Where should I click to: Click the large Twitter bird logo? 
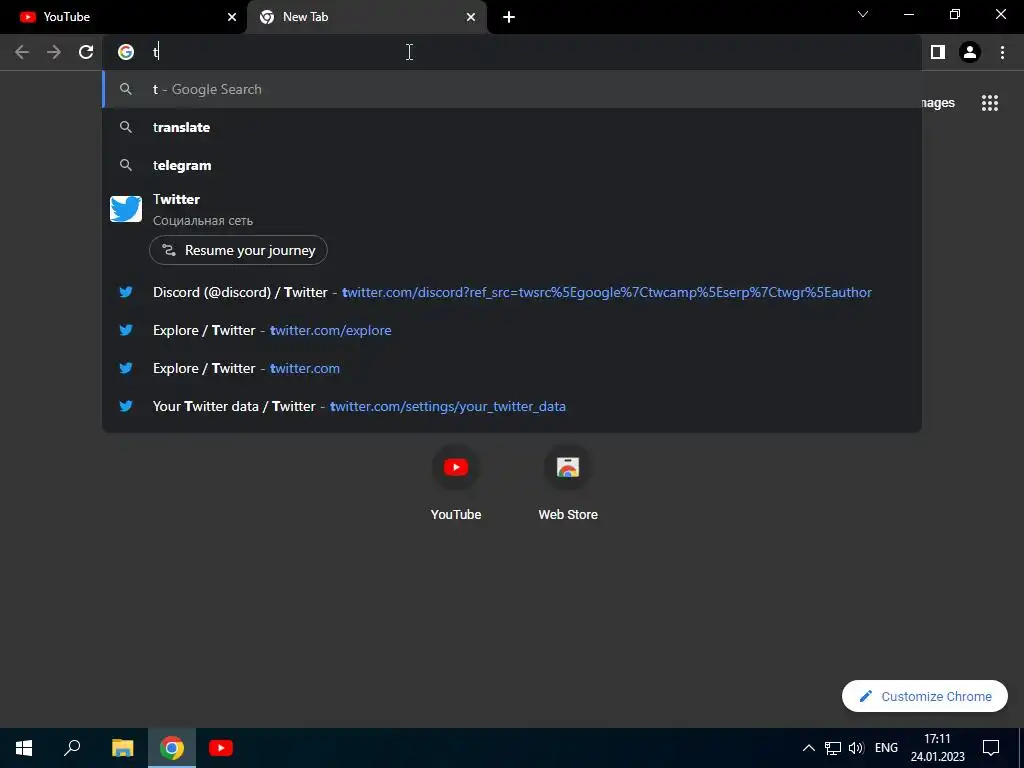coord(126,209)
